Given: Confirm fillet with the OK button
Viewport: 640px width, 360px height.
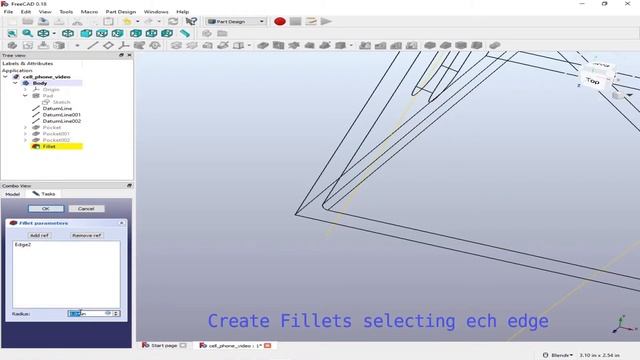Looking at the screenshot, I should click(46, 209).
